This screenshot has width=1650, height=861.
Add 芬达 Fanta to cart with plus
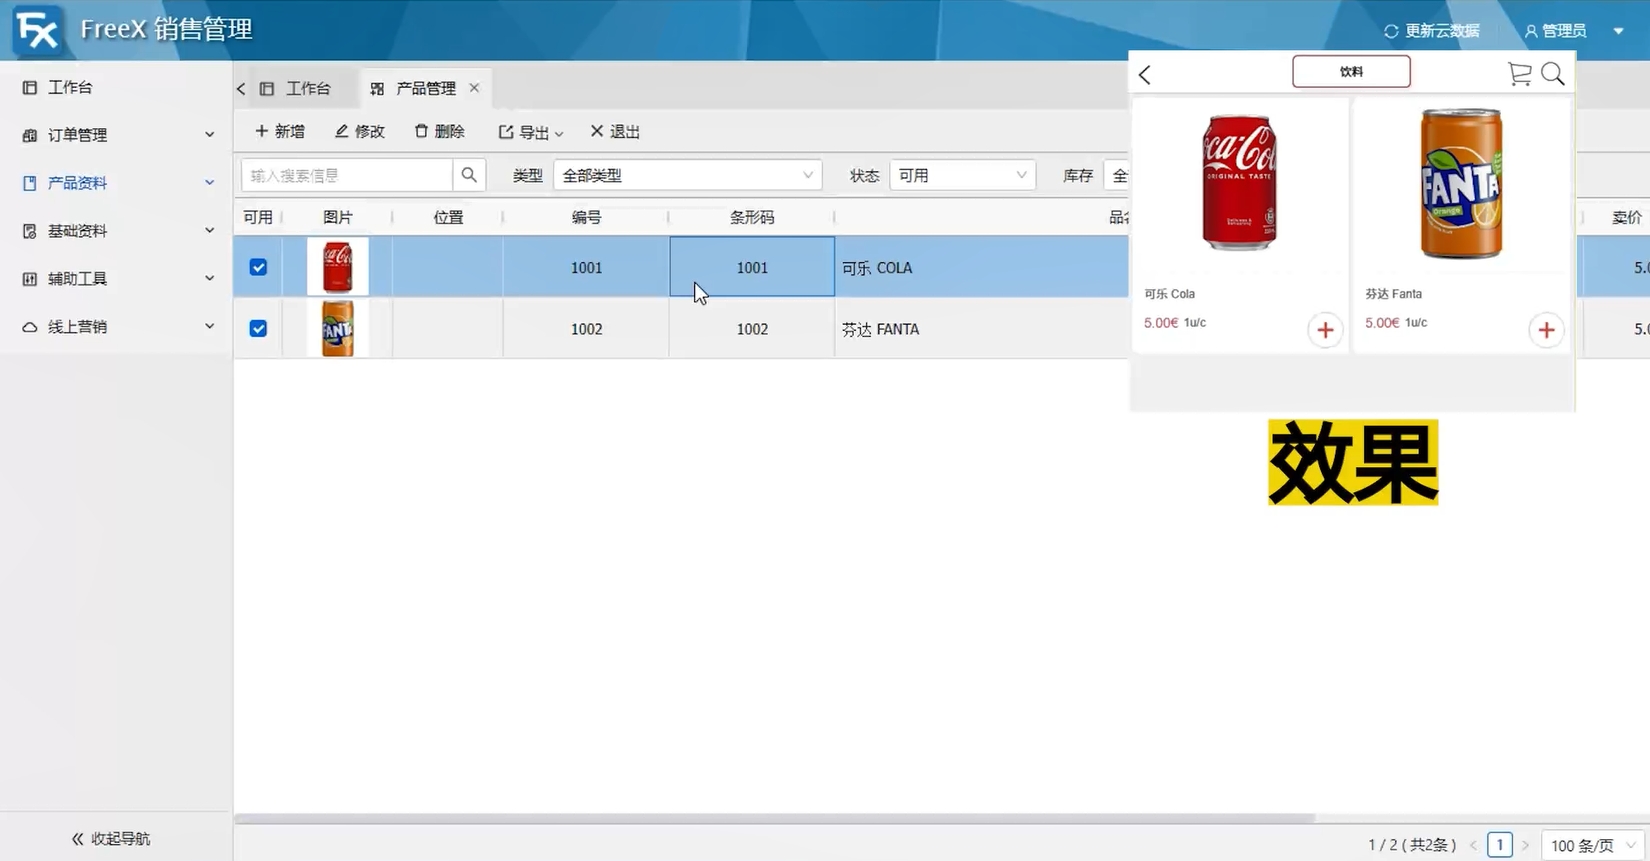click(x=1546, y=330)
